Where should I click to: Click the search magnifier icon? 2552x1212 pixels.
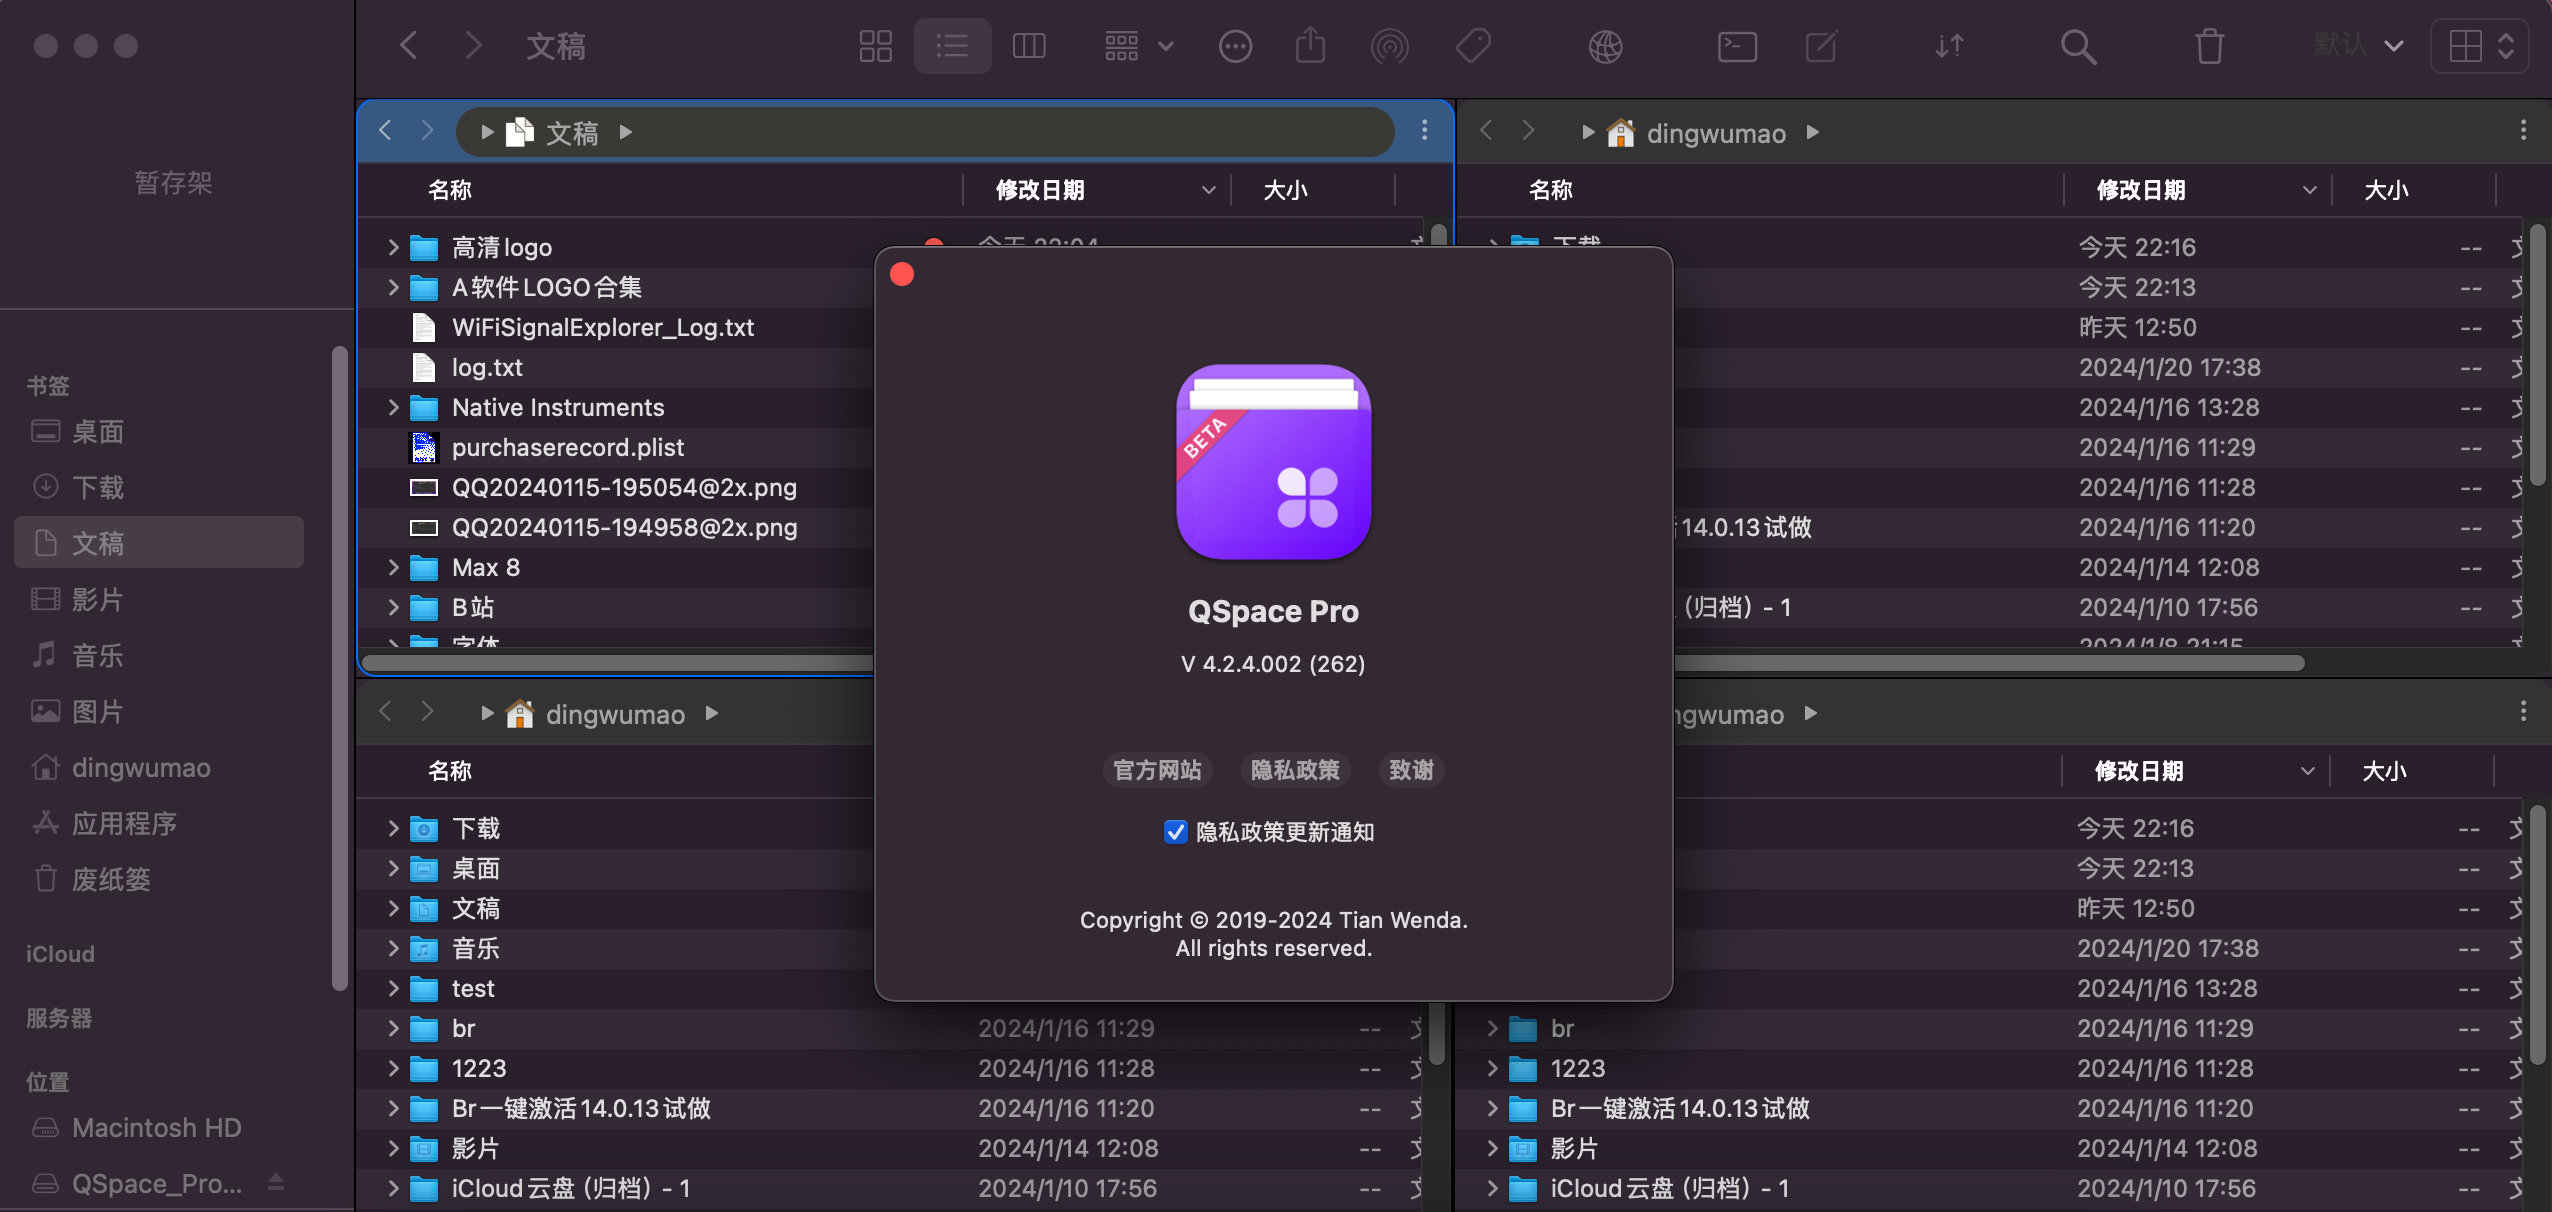[2078, 46]
